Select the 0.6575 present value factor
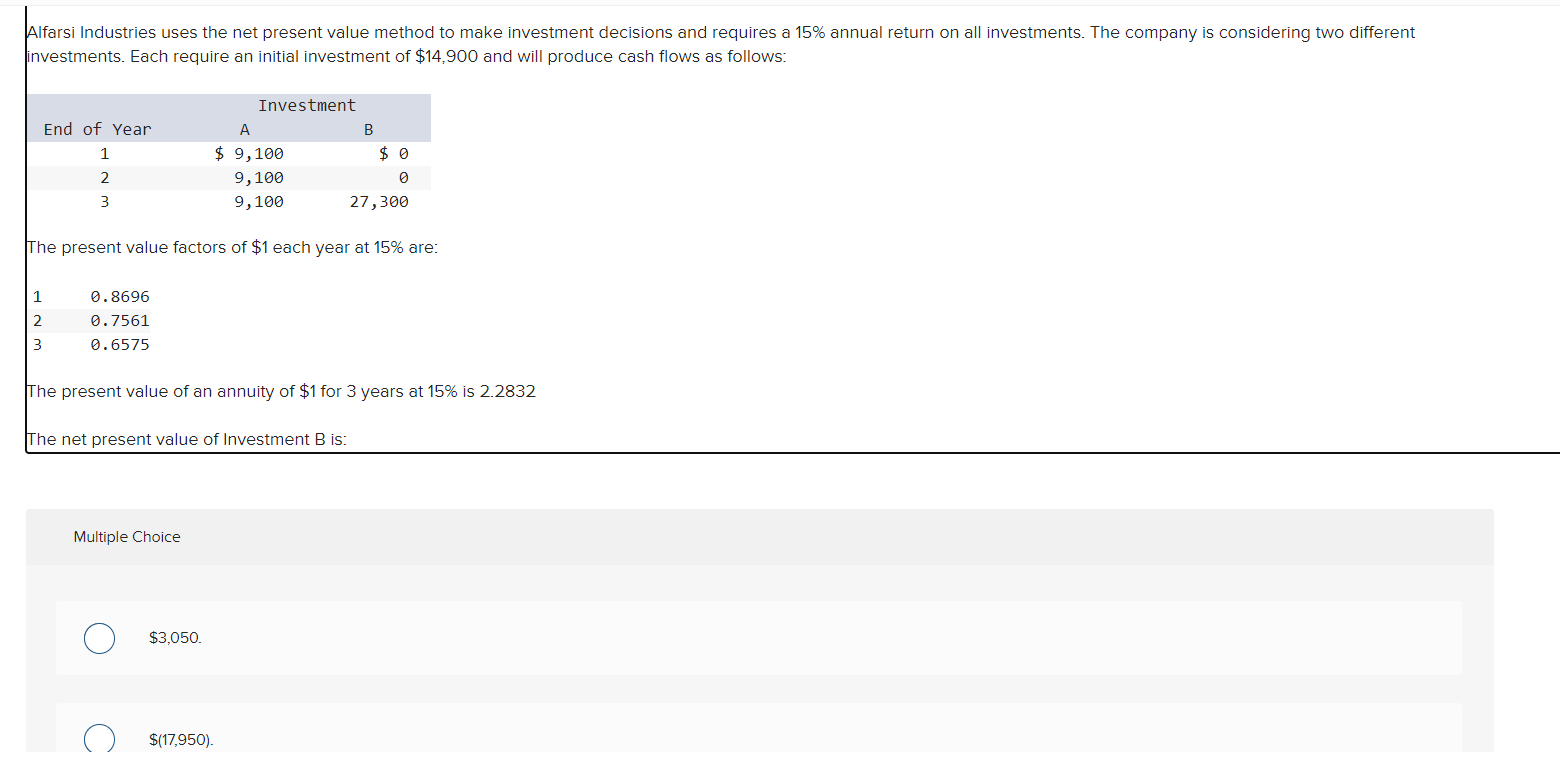Screen dimensions: 1560x766 [x=119, y=344]
